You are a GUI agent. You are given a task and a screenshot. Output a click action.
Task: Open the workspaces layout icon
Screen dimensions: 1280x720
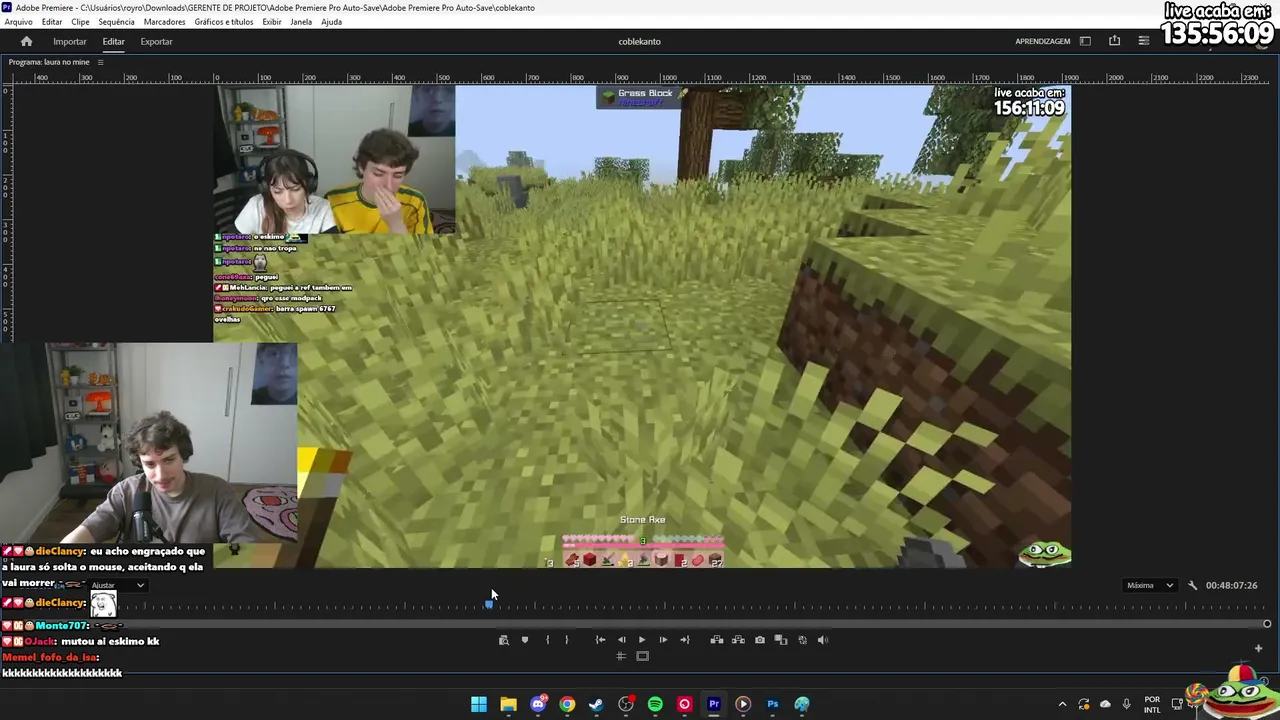pyautogui.click(x=1085, y=41)
